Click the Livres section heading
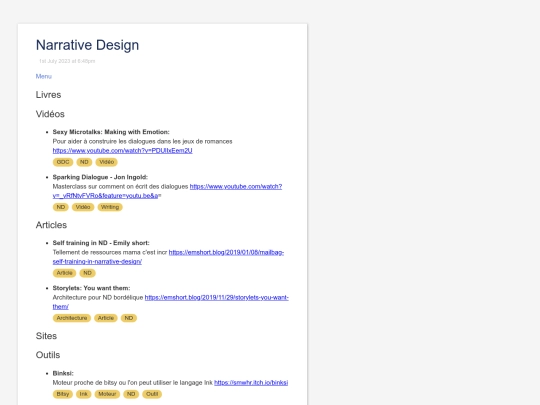 49,95
